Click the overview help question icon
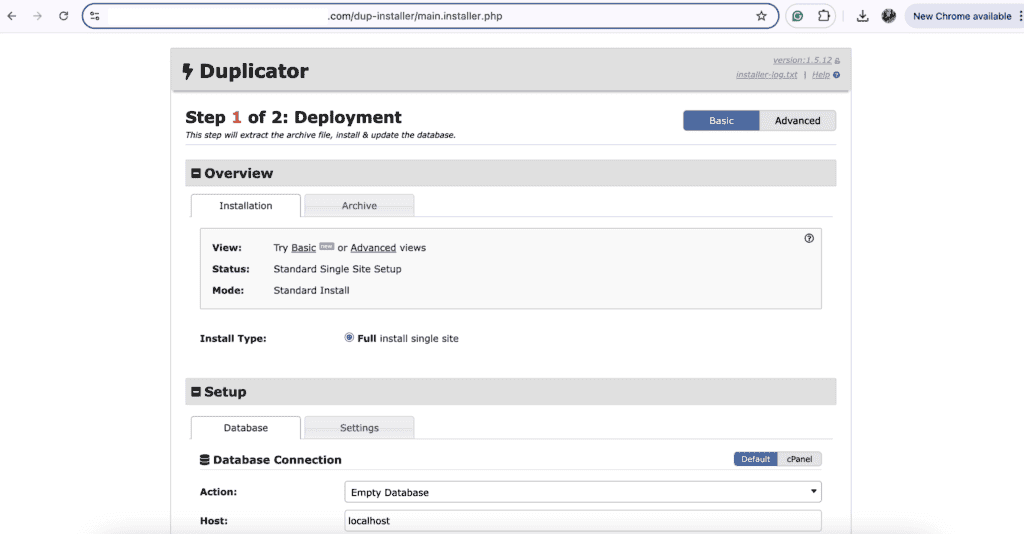Screen dimensions: 1024x534 (x=809, y=238)
